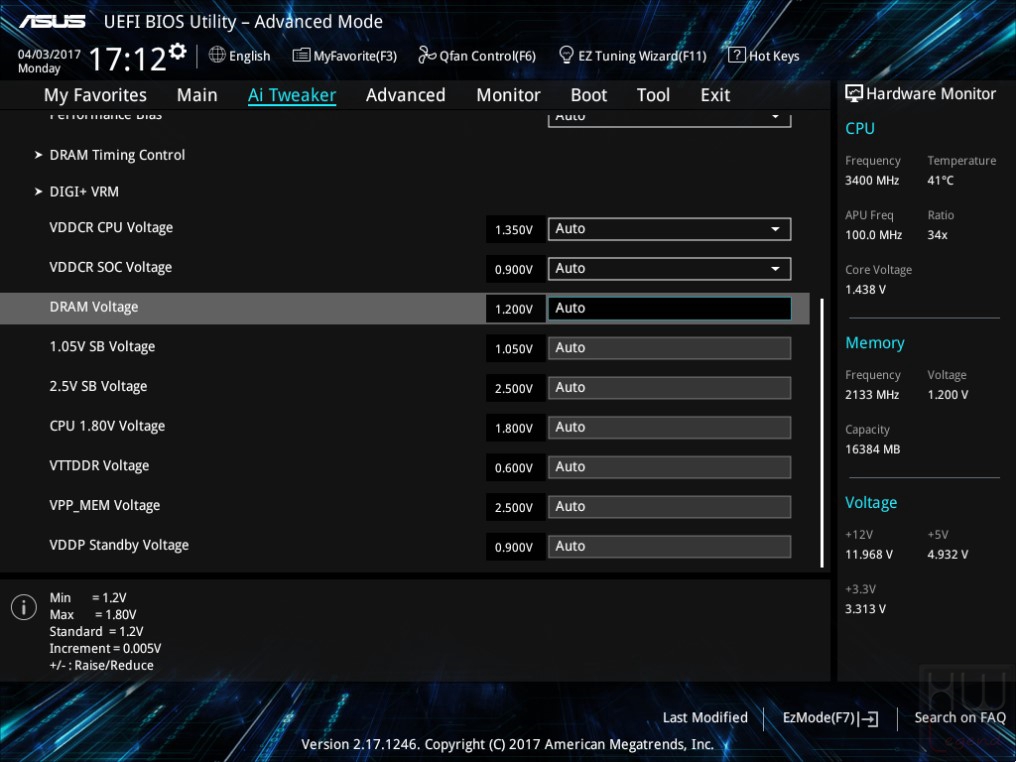Open VDDCR SOC Voltage dropdown

[x=669, y=268]
